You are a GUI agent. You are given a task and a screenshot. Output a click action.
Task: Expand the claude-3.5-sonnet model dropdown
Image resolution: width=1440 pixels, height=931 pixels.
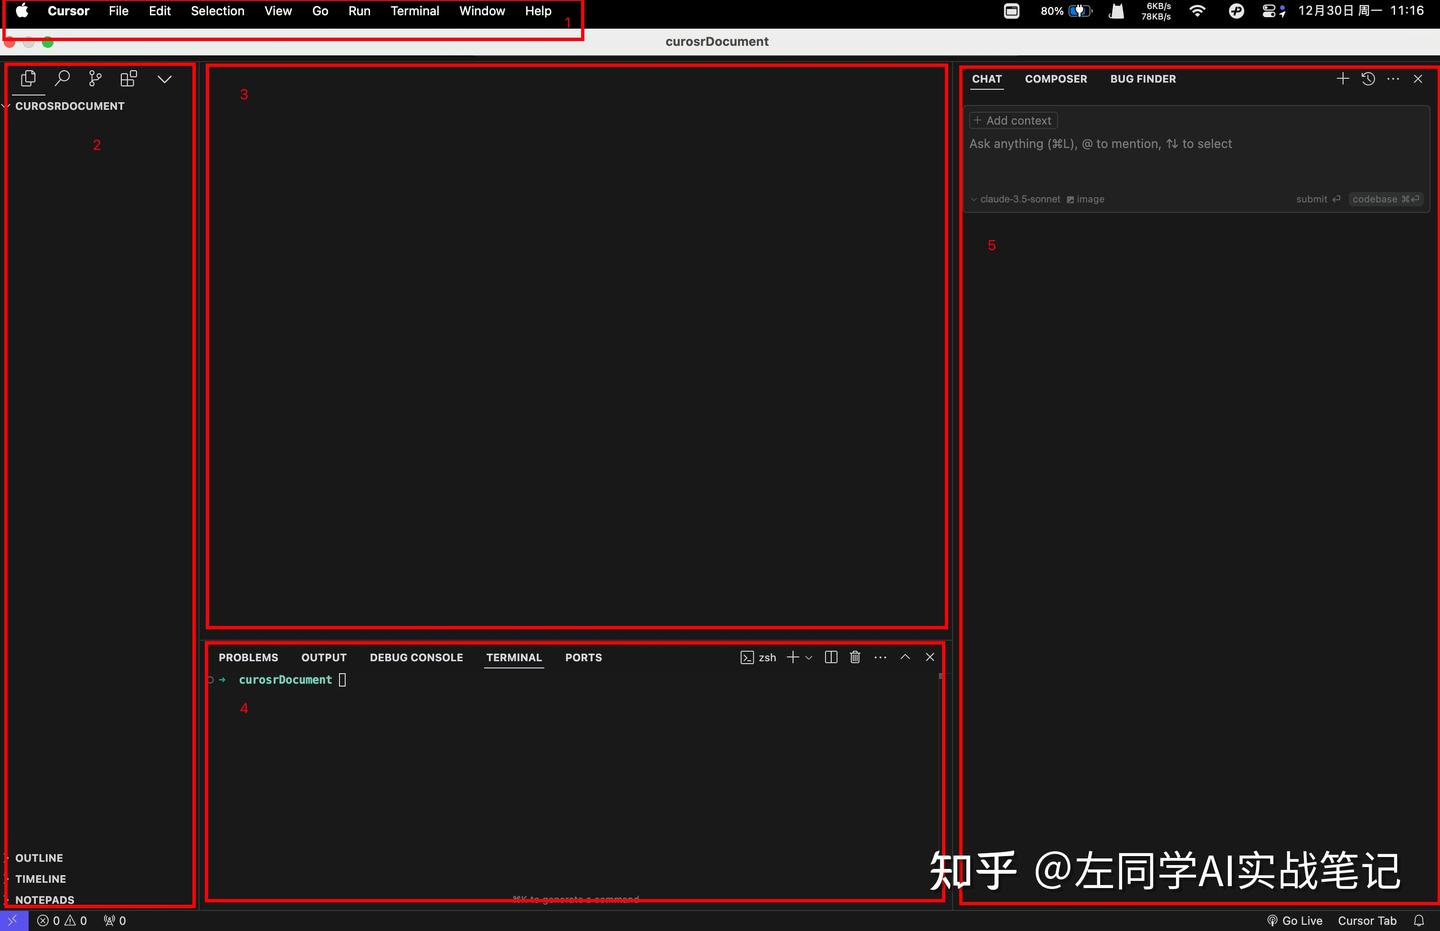pyautogui.click(x=1015, y=199)
